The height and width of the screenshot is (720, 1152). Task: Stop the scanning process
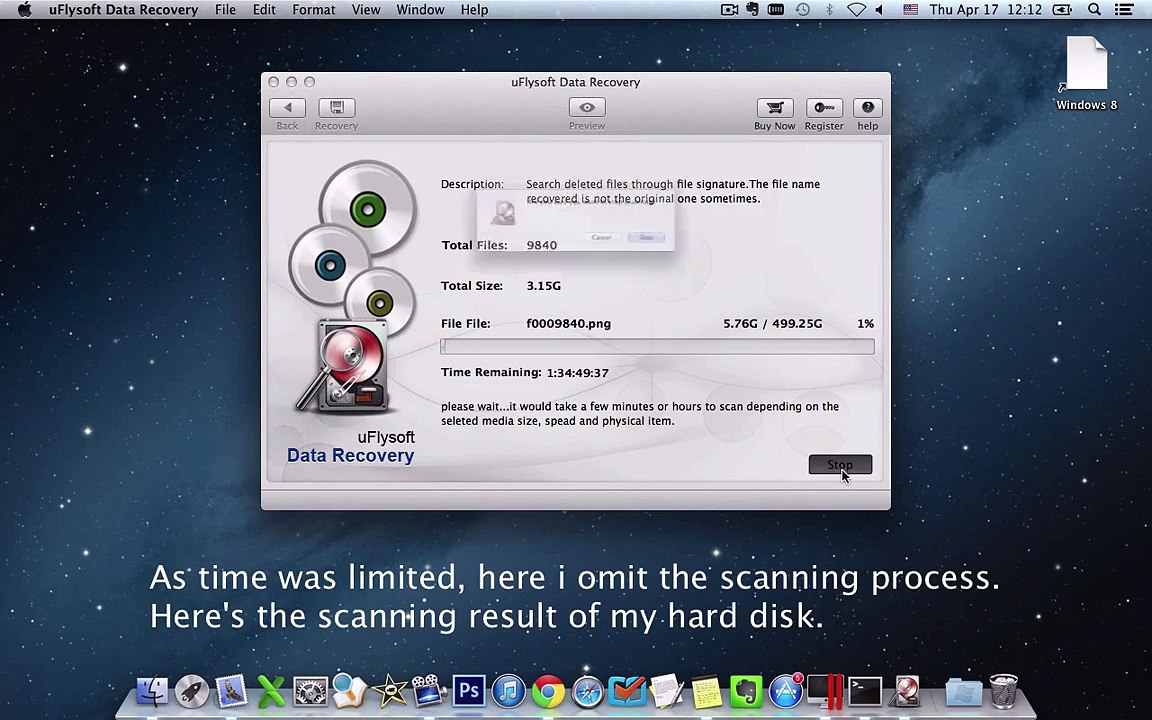click(840, 464)
